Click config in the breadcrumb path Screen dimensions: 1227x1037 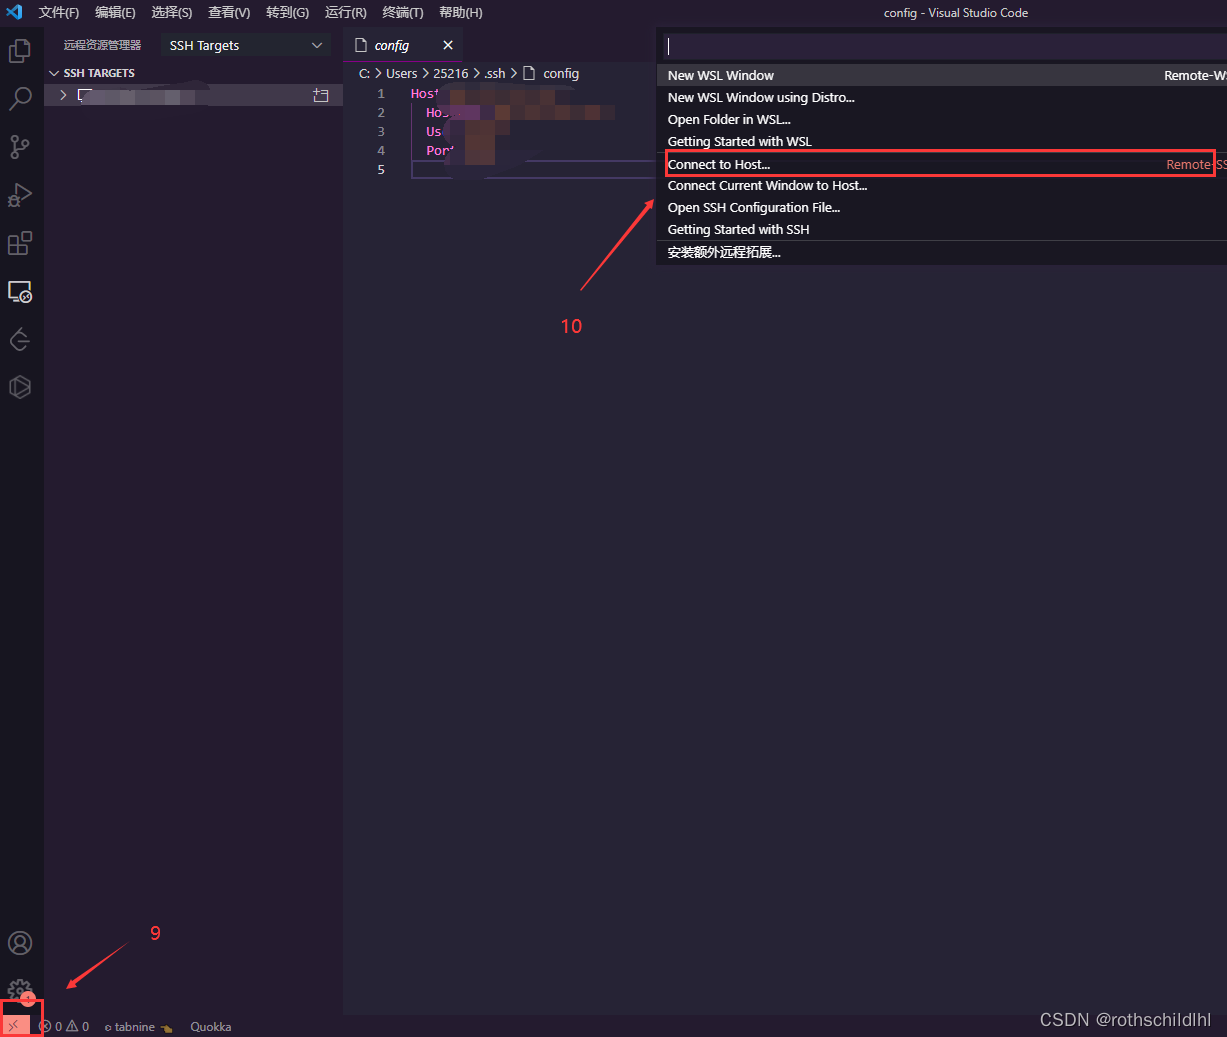coord(561,73)
